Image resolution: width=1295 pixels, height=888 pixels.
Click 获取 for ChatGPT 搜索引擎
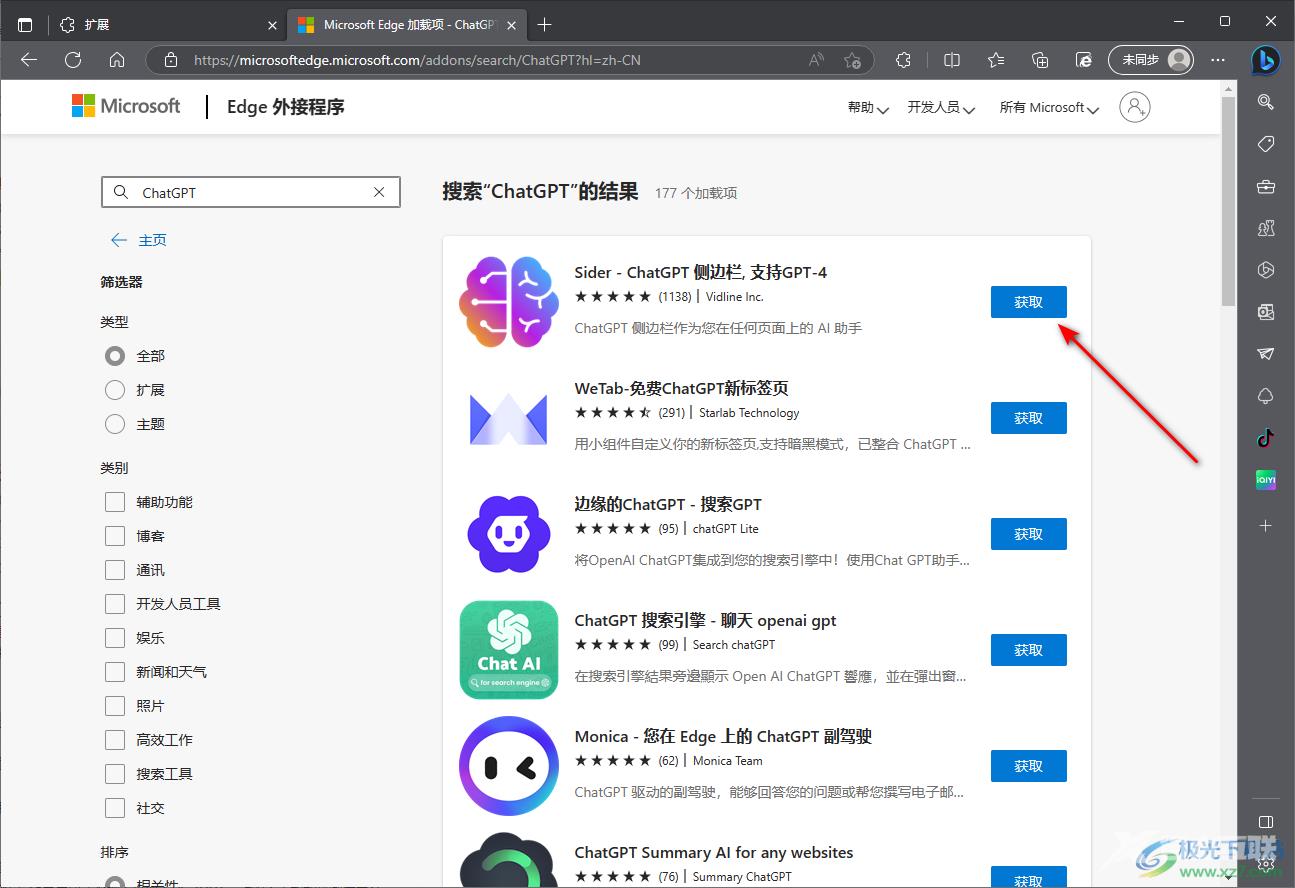[1028, 650]
